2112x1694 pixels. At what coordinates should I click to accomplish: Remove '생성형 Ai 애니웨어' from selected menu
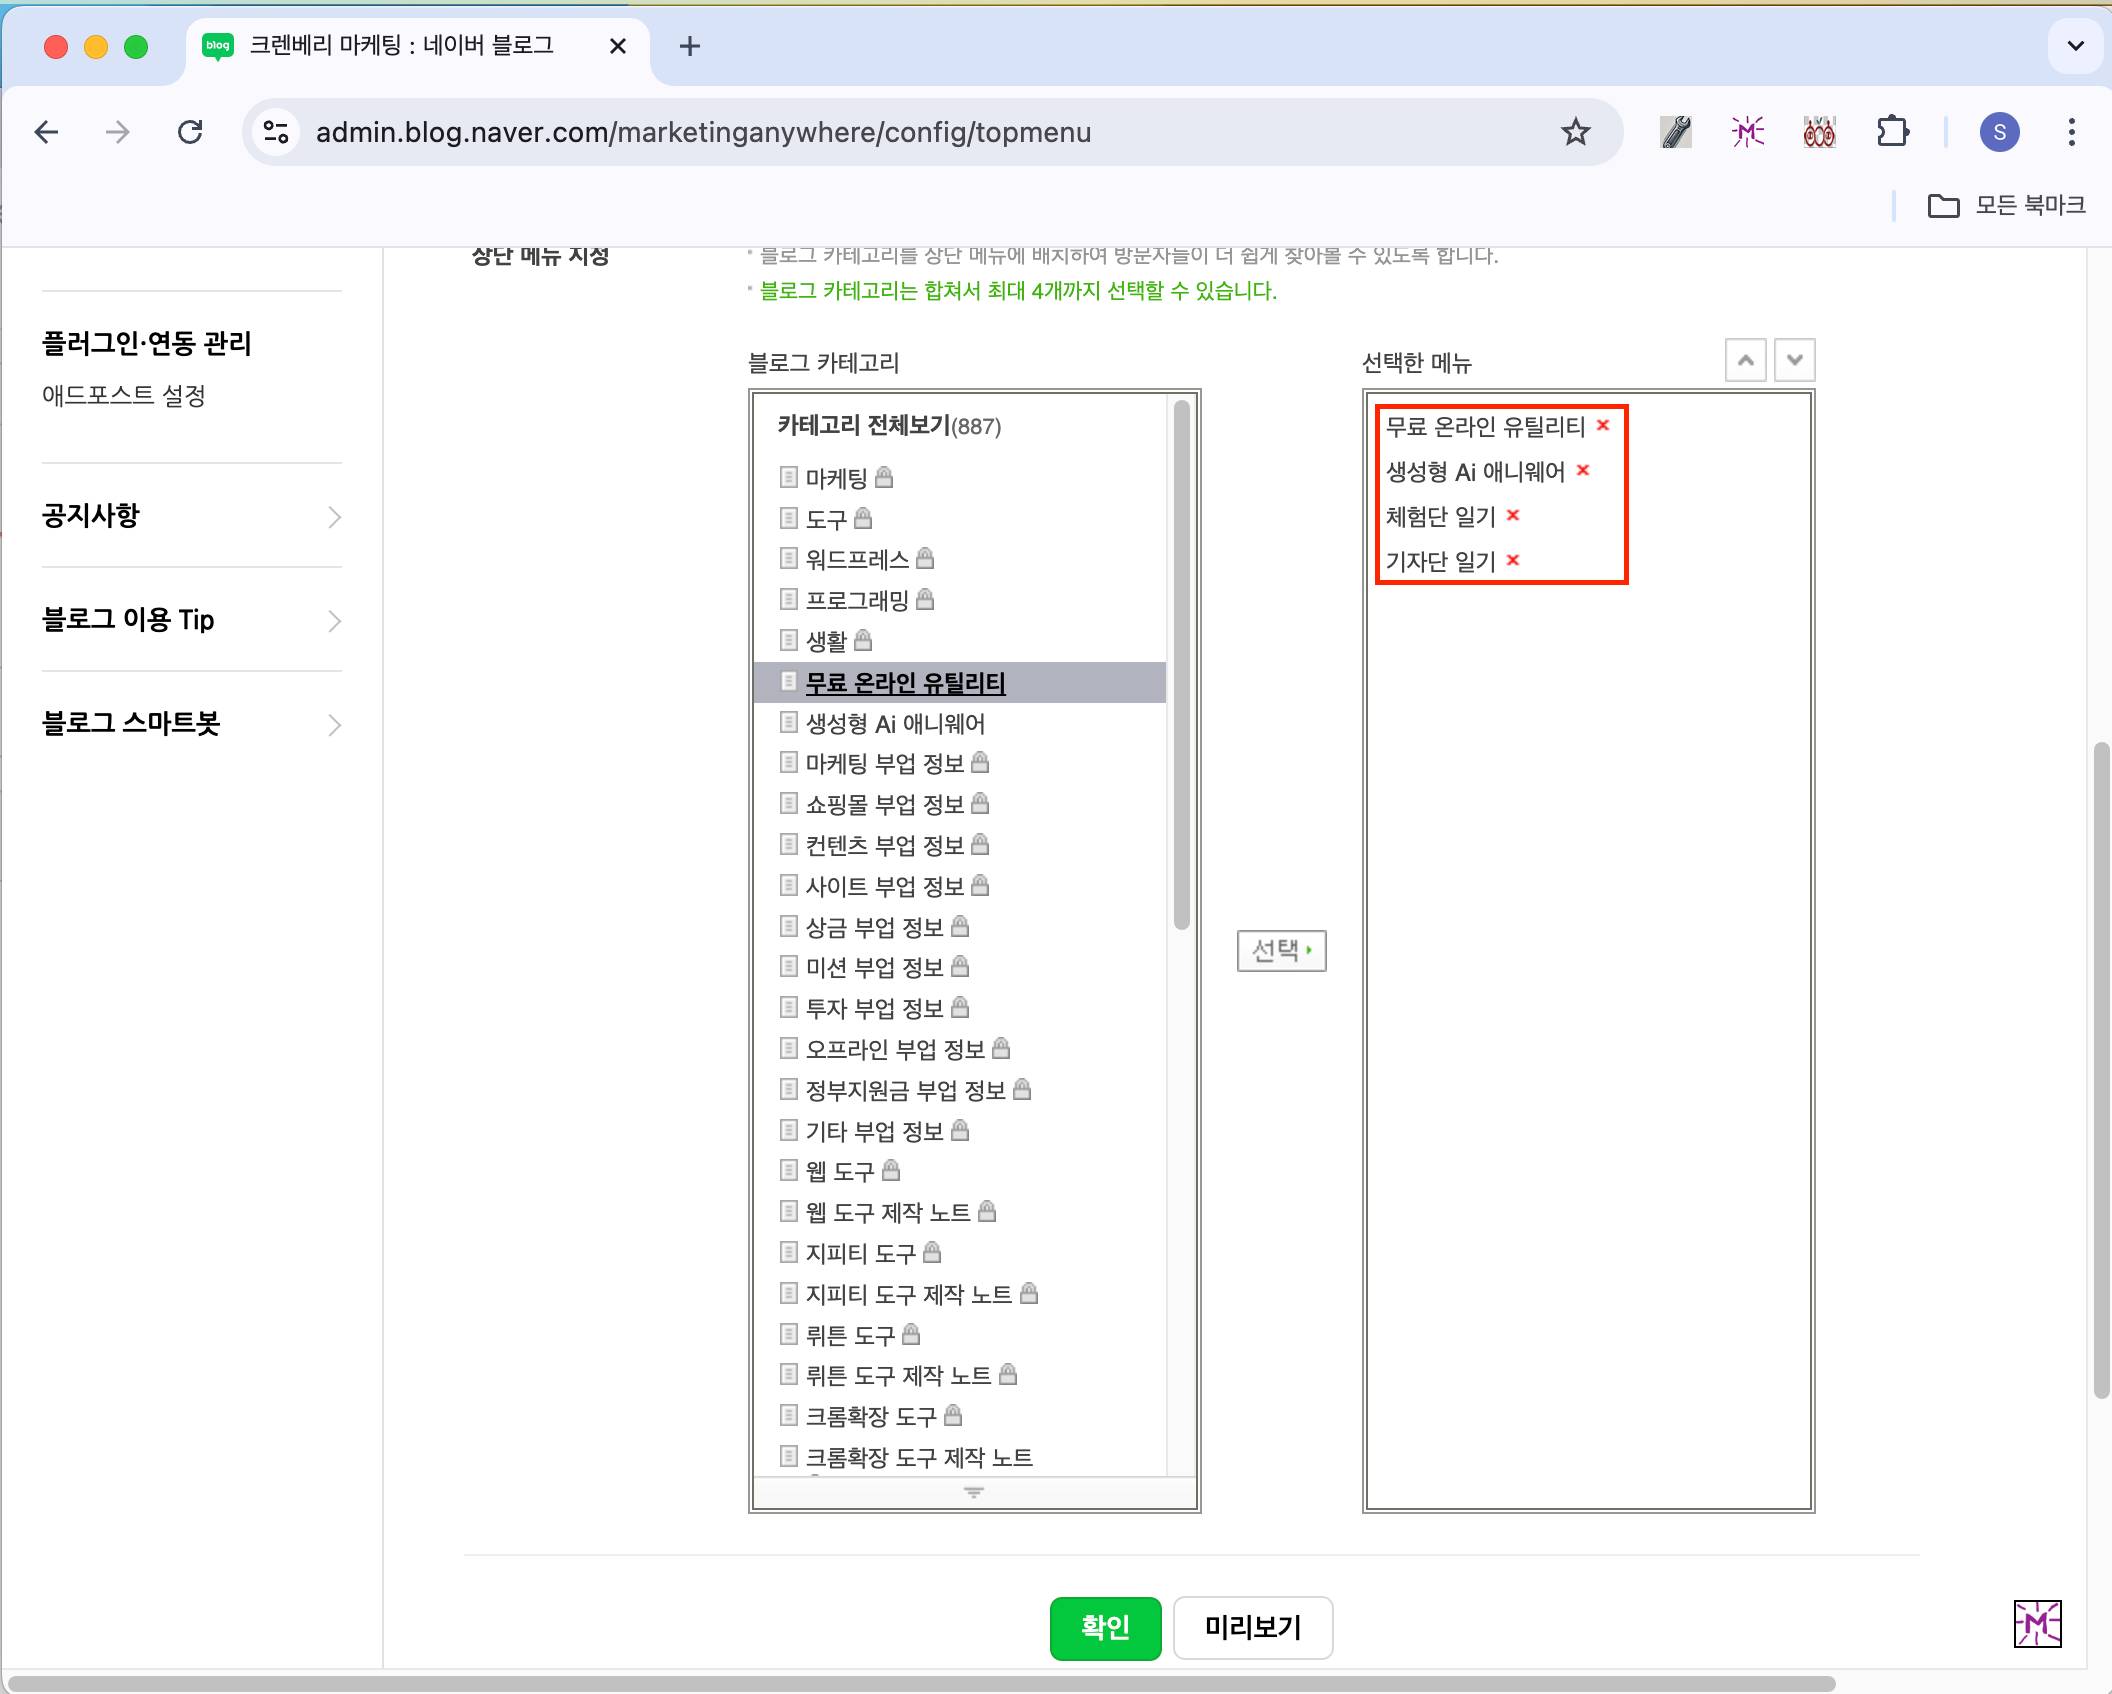click(x=1582, y=470)
